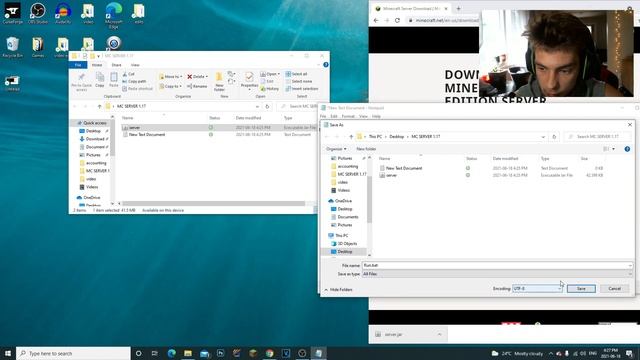Open the Recycle Bin icon on desktop
This screenshot has width=640, height=360.
12,47
